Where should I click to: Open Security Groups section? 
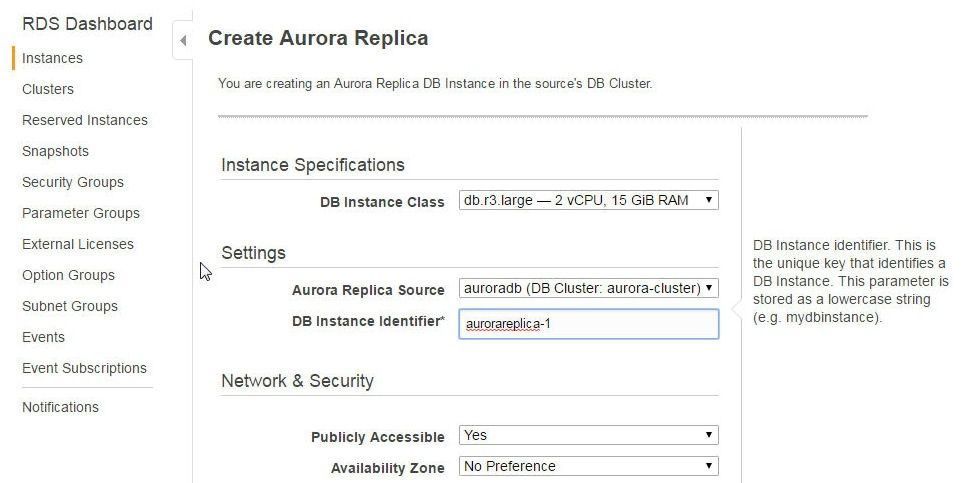click(73, 182)
